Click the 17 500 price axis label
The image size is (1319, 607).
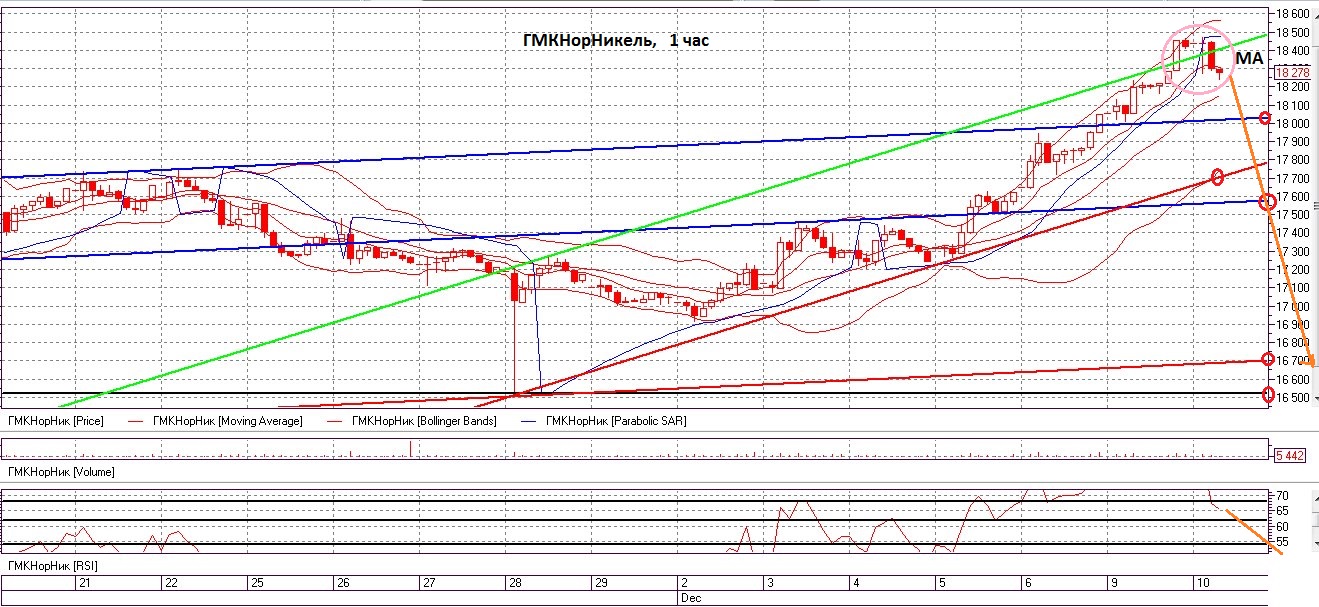[x=1292, y=214]
